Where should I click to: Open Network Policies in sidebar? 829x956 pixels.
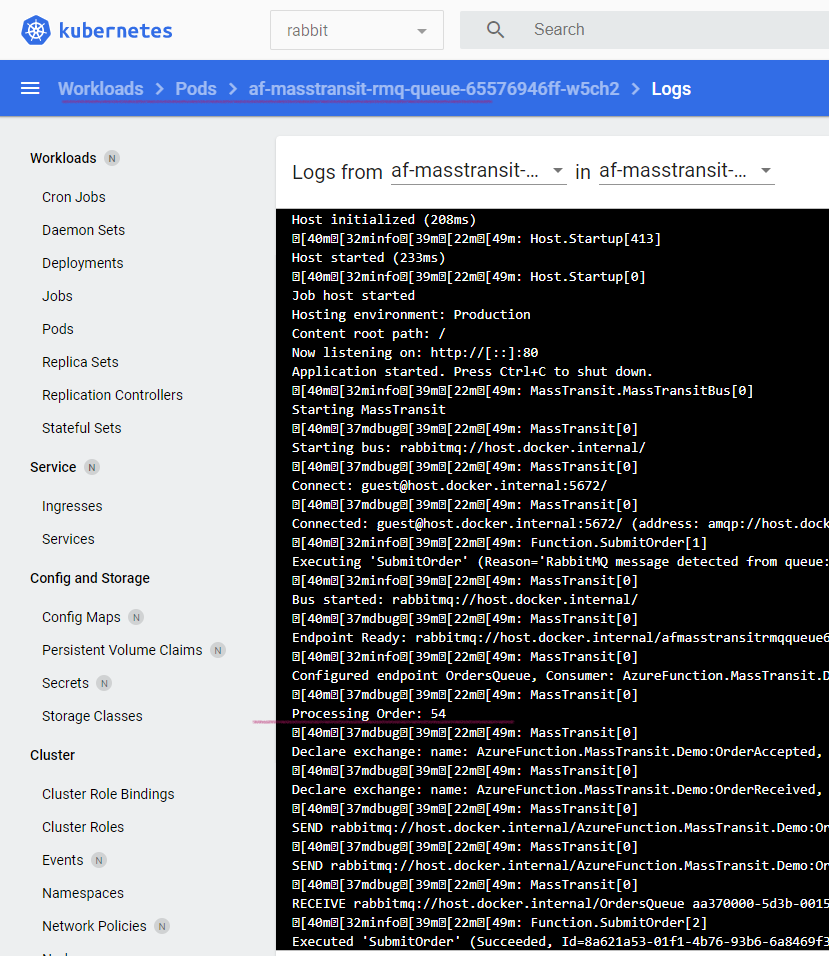click(x=94, y=926)
